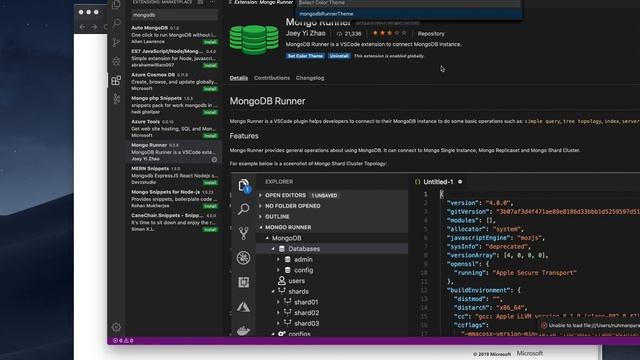The image size is (640, 360).
Task: Open the CaneChair.Snippets extension row
Action: 174,222
